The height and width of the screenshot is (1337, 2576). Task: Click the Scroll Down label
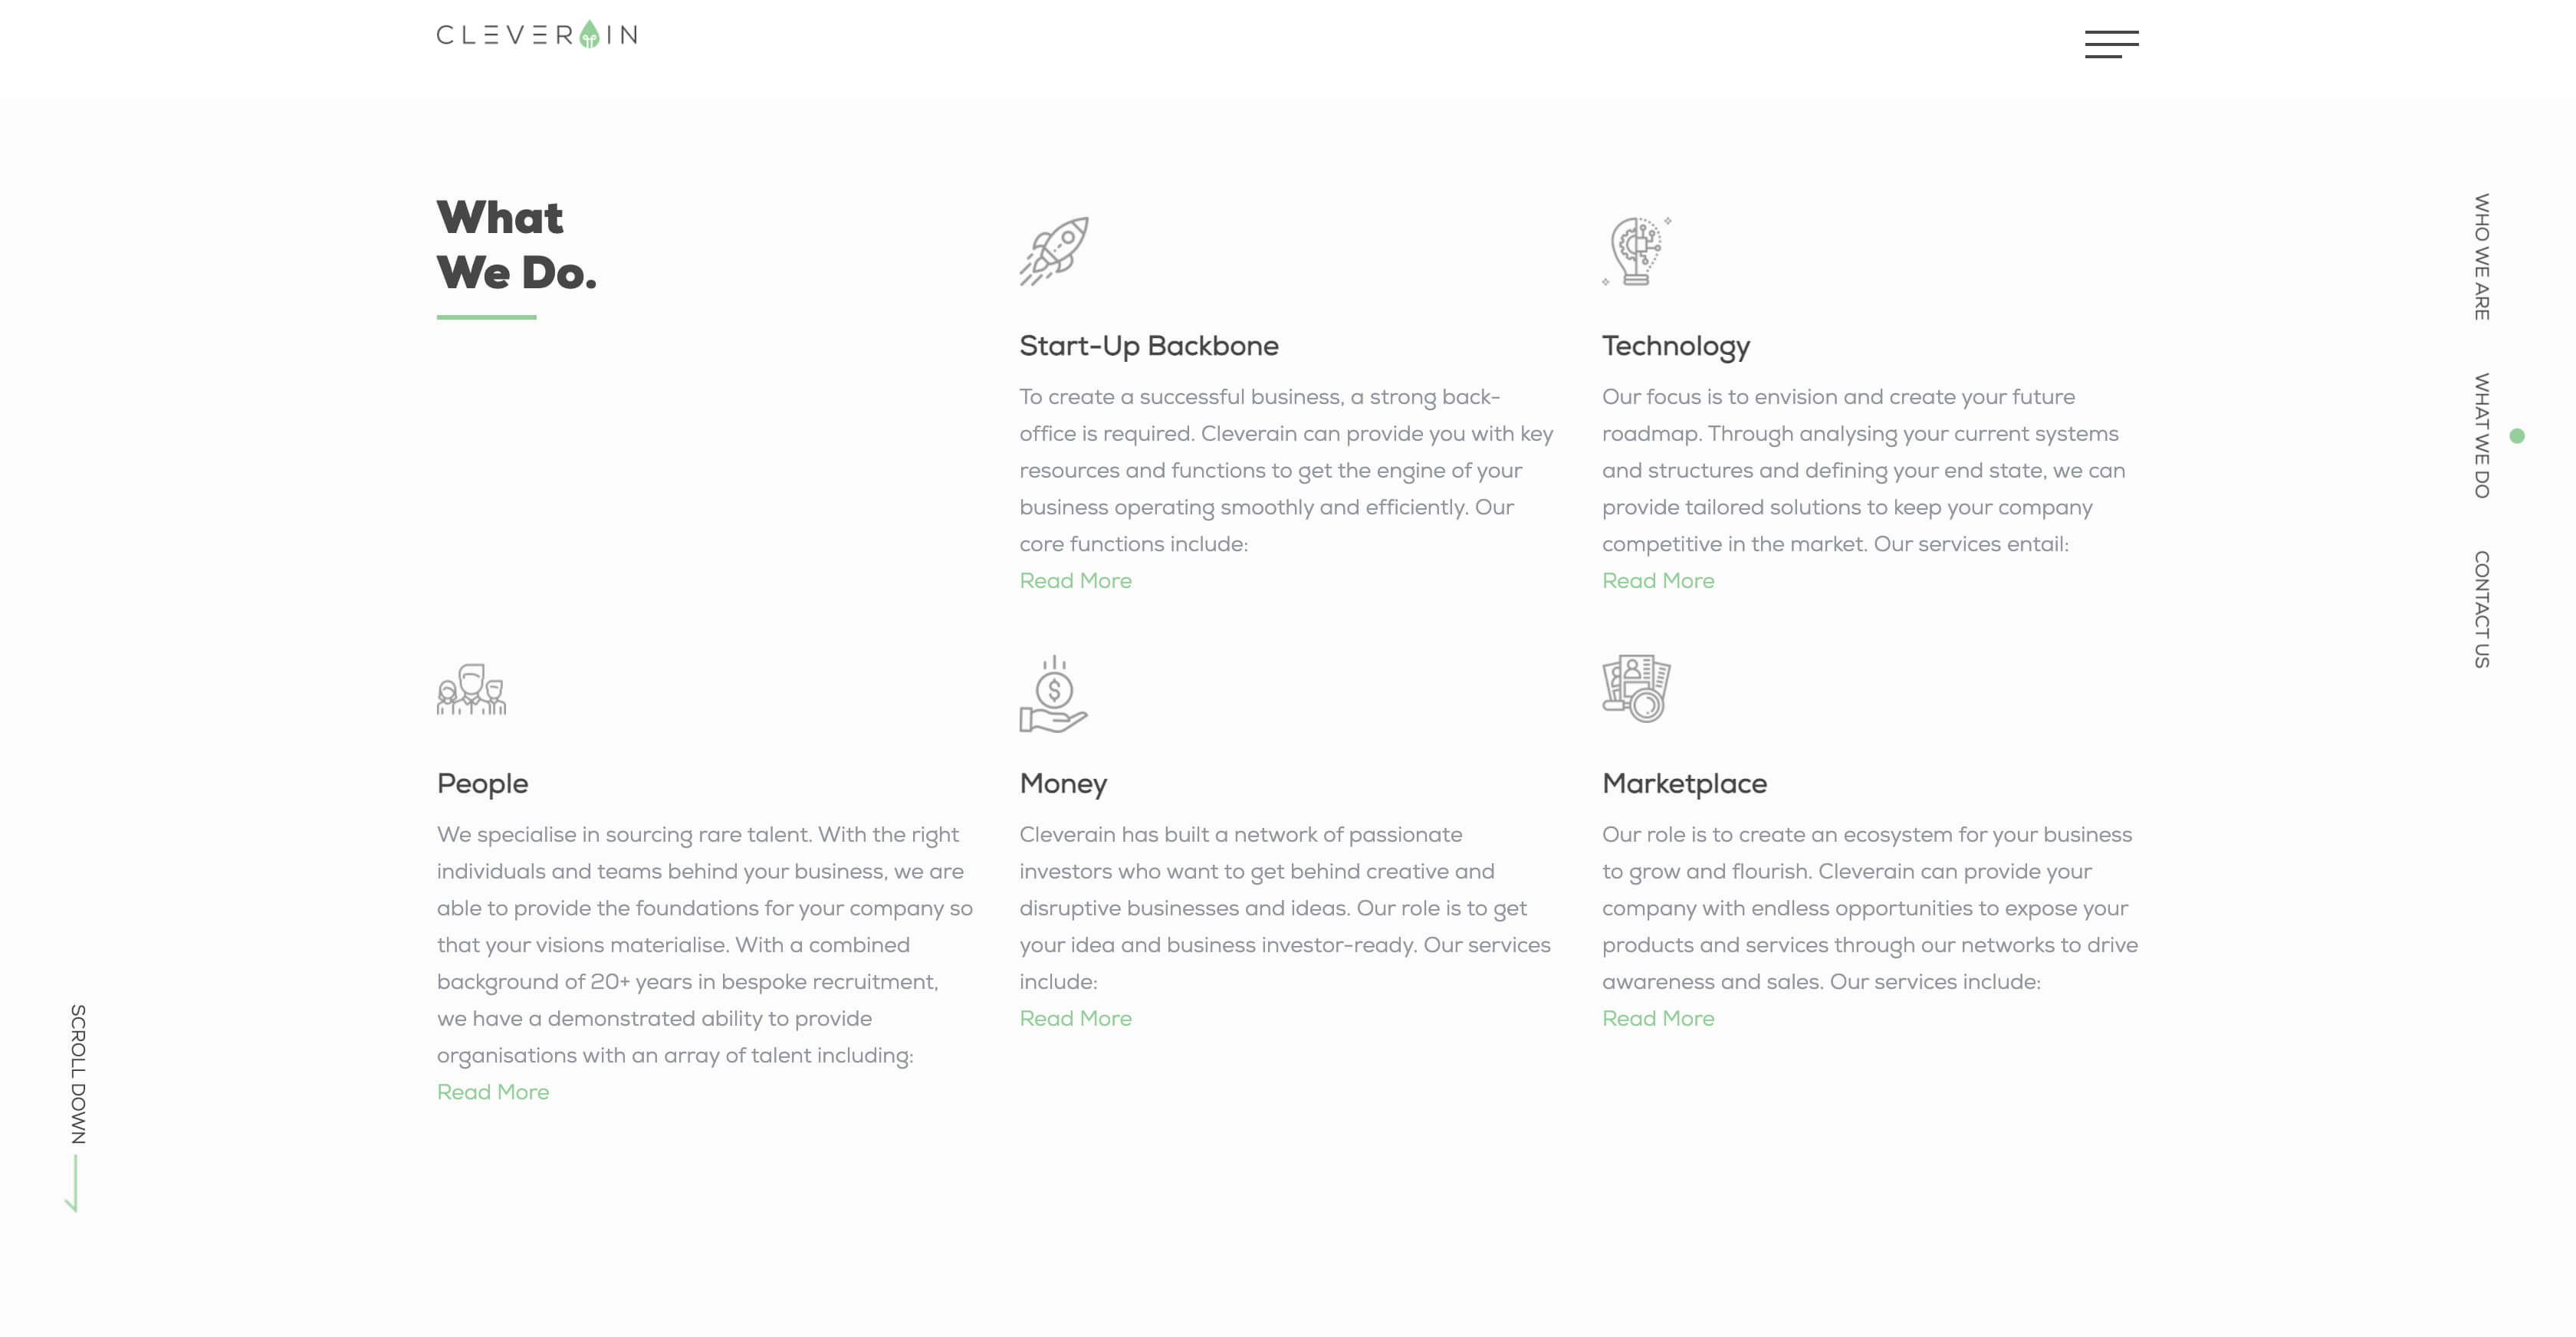(x=78, y=1074)
